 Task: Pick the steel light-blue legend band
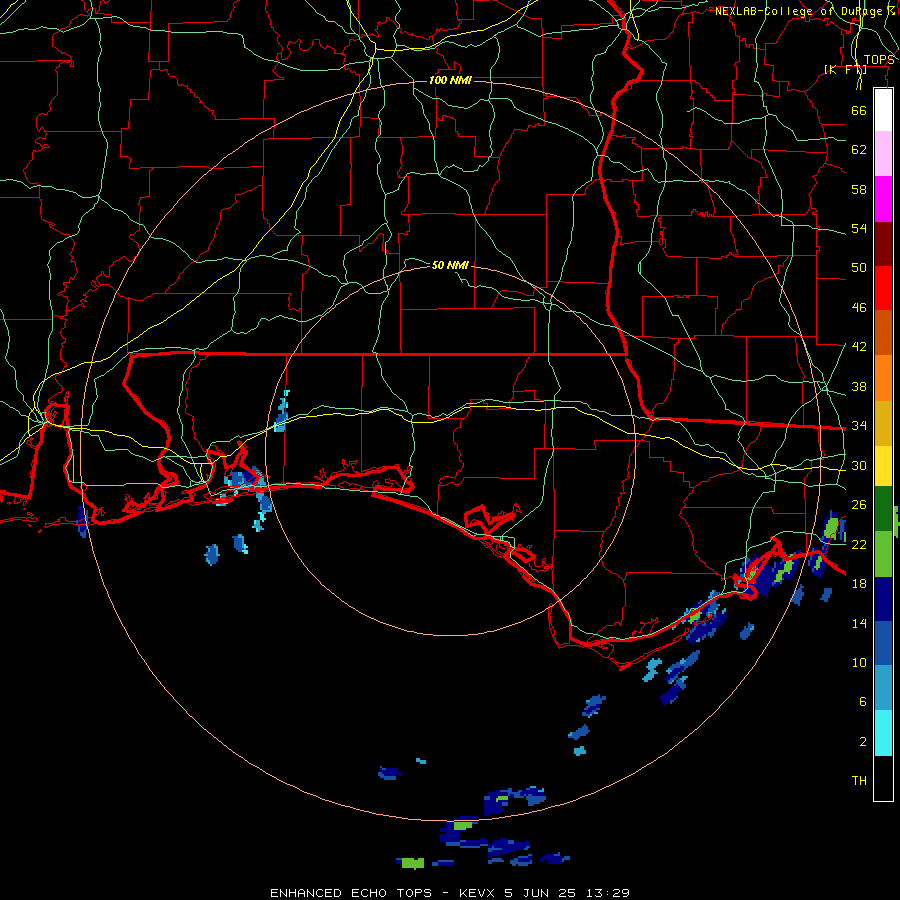(x=883, y=688)
